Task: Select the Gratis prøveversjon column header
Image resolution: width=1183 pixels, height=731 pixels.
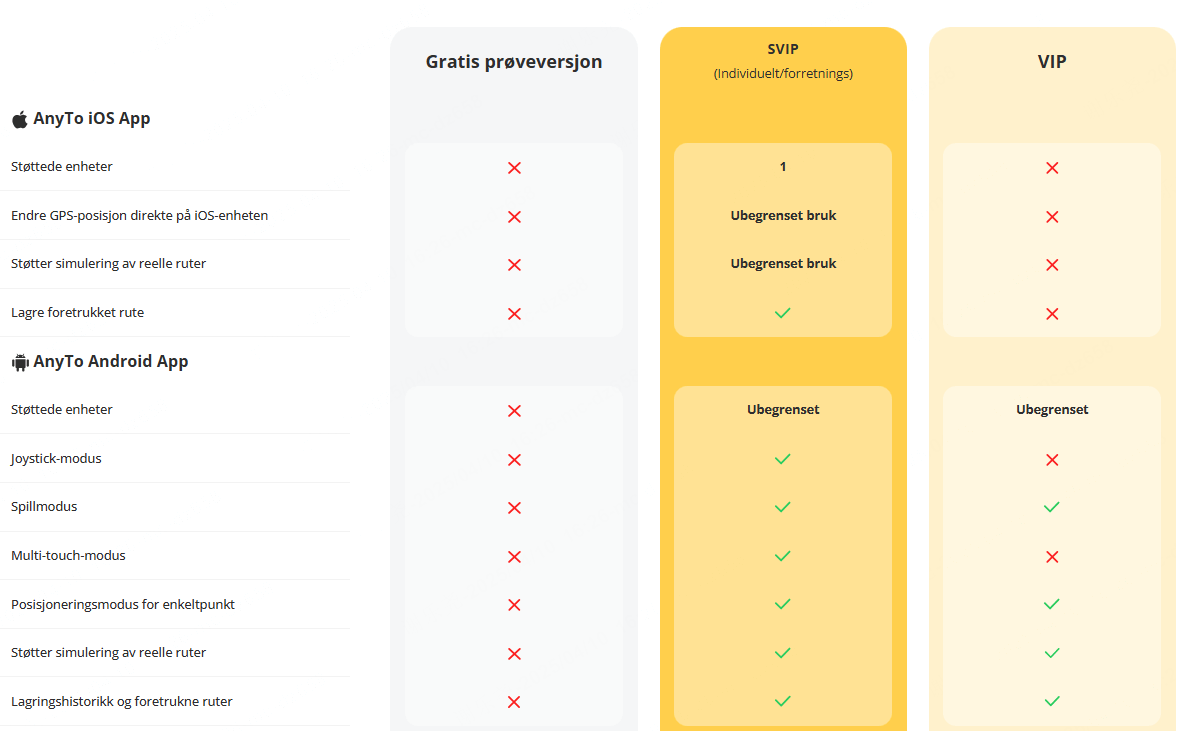Action: (x=514, y=61)
